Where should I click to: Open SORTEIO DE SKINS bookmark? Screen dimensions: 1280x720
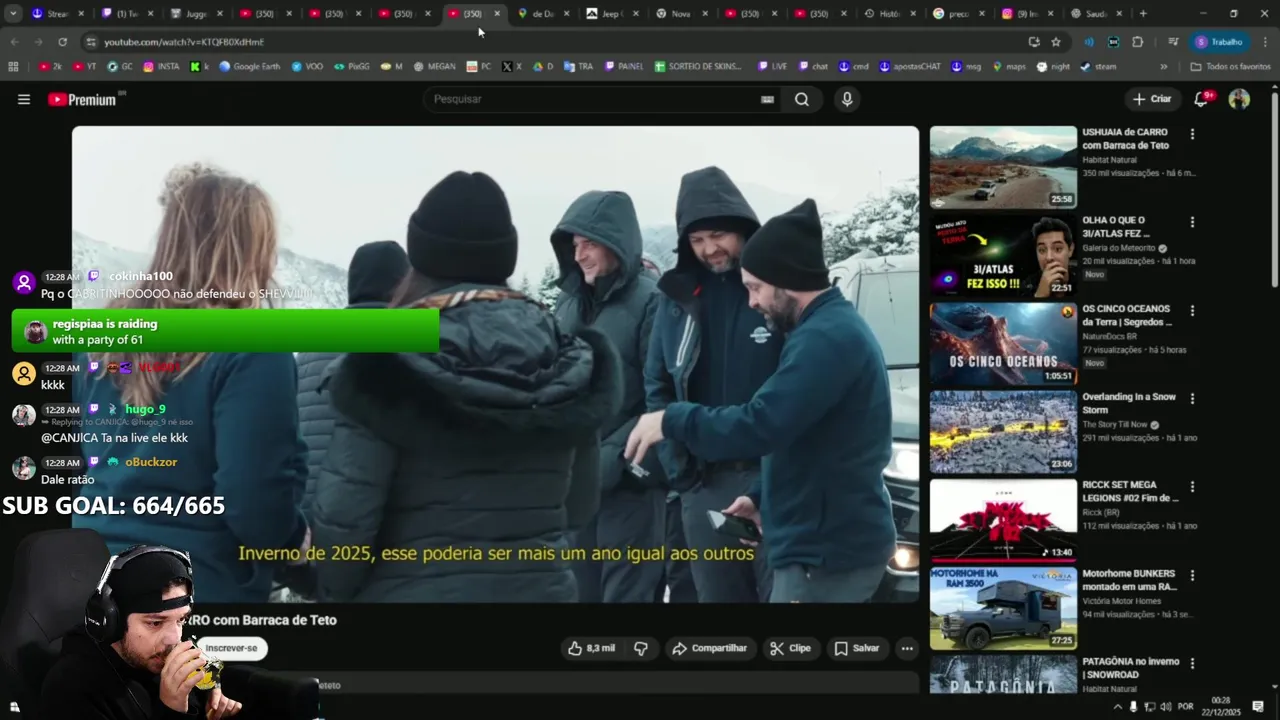click(698, 66)
